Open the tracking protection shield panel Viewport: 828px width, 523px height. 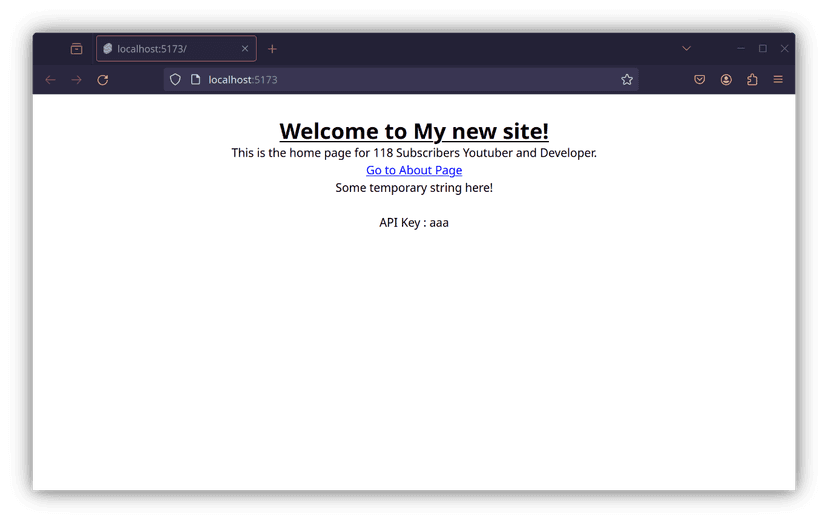[175, 80]
